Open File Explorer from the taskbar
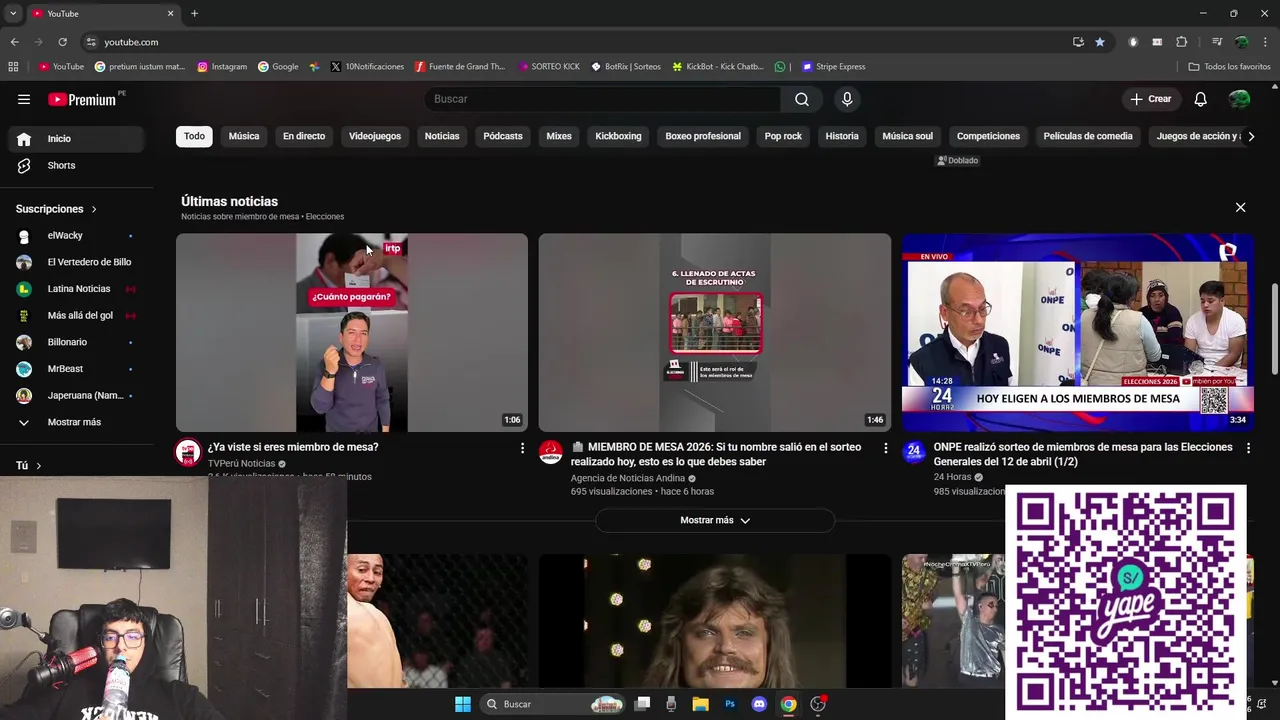Image resolution: width=1280 pixels, height=720 pixels. 701,704
